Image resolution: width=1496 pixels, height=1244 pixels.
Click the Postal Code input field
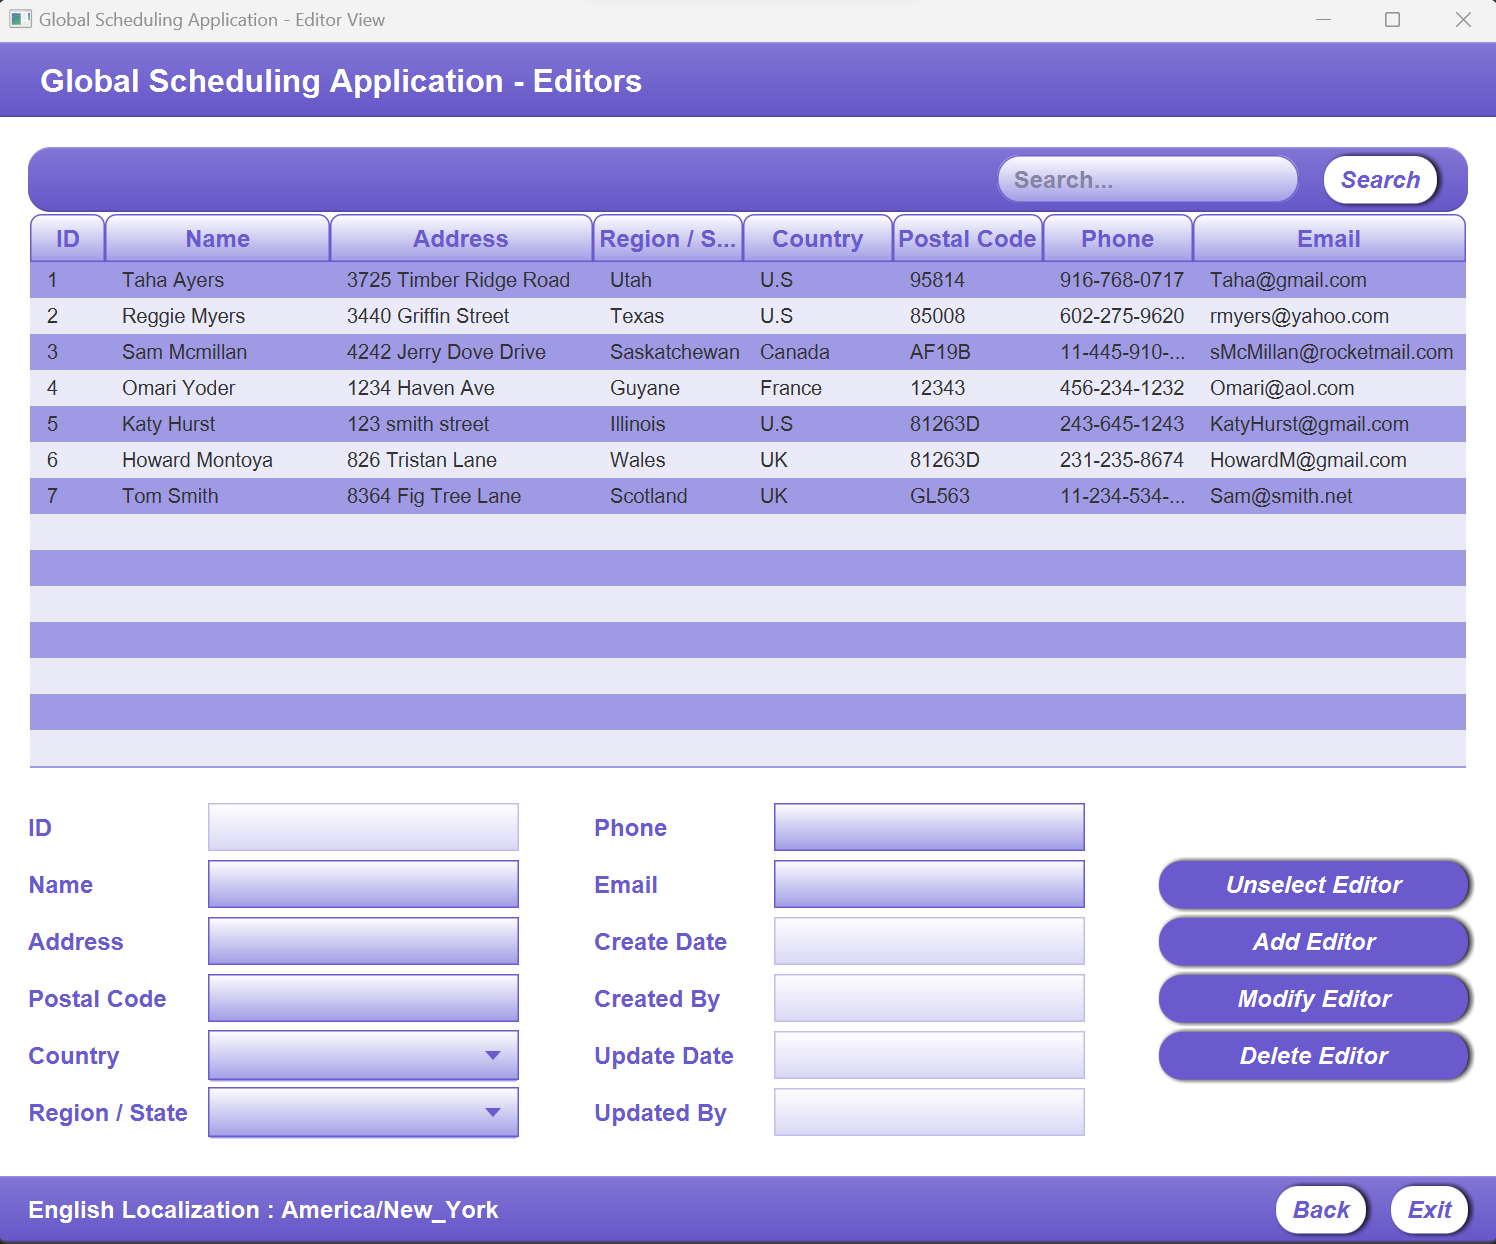pos(362,998)
